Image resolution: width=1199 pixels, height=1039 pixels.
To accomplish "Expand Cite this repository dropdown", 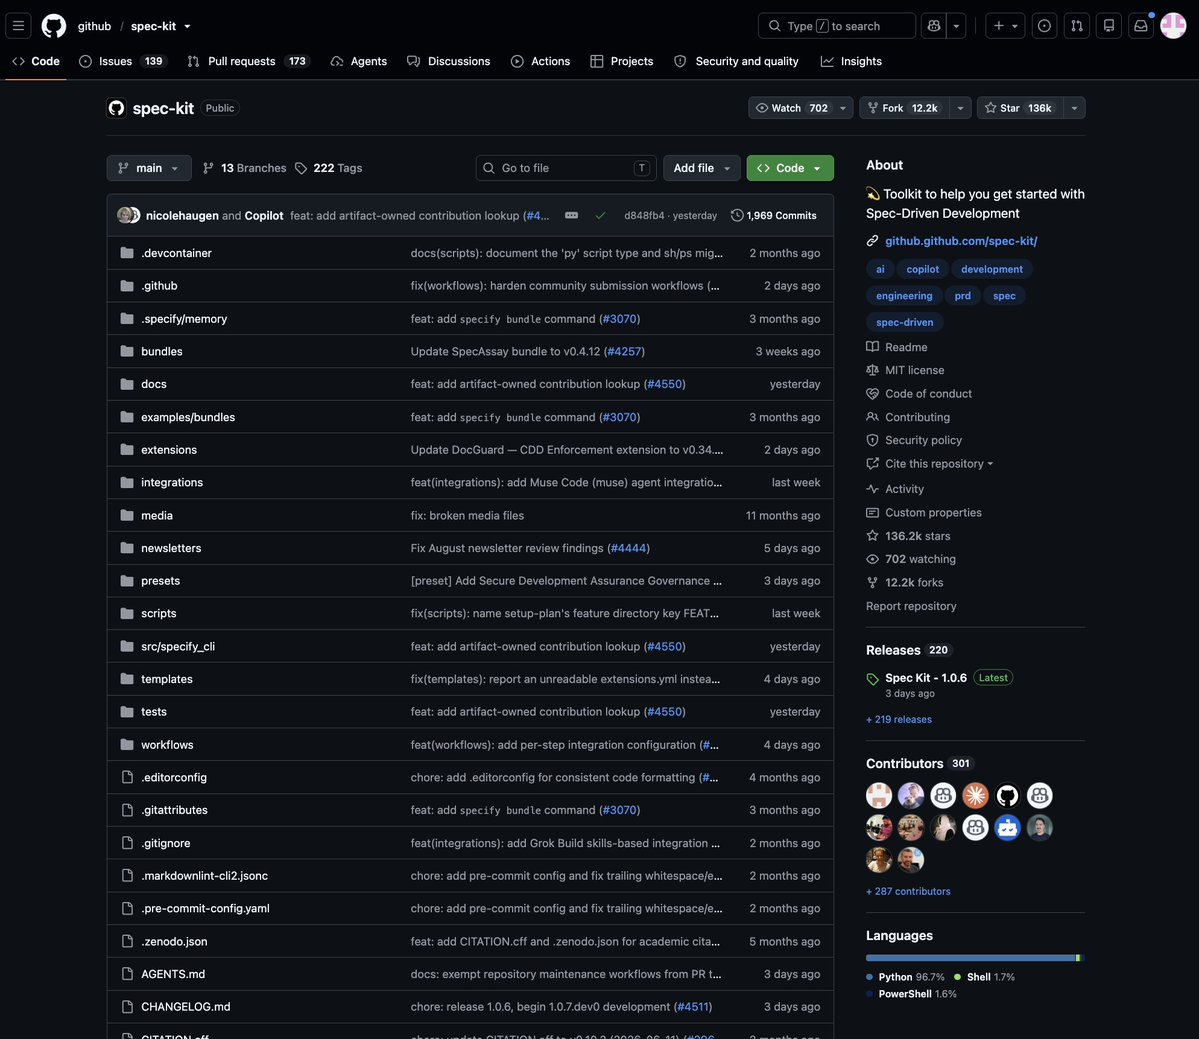I will (x=930, y=464).
